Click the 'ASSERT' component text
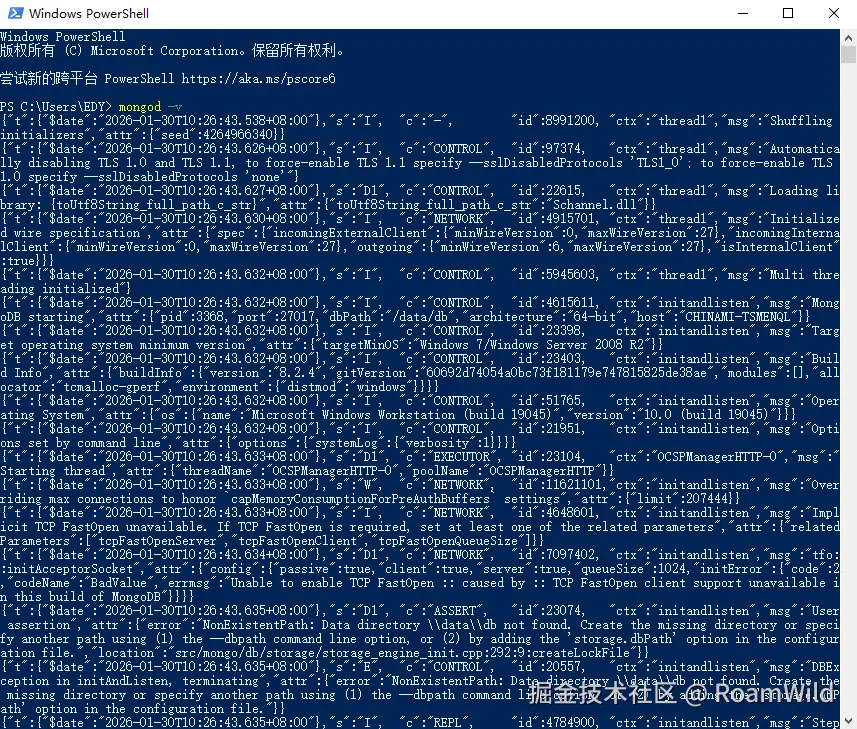 455,611
